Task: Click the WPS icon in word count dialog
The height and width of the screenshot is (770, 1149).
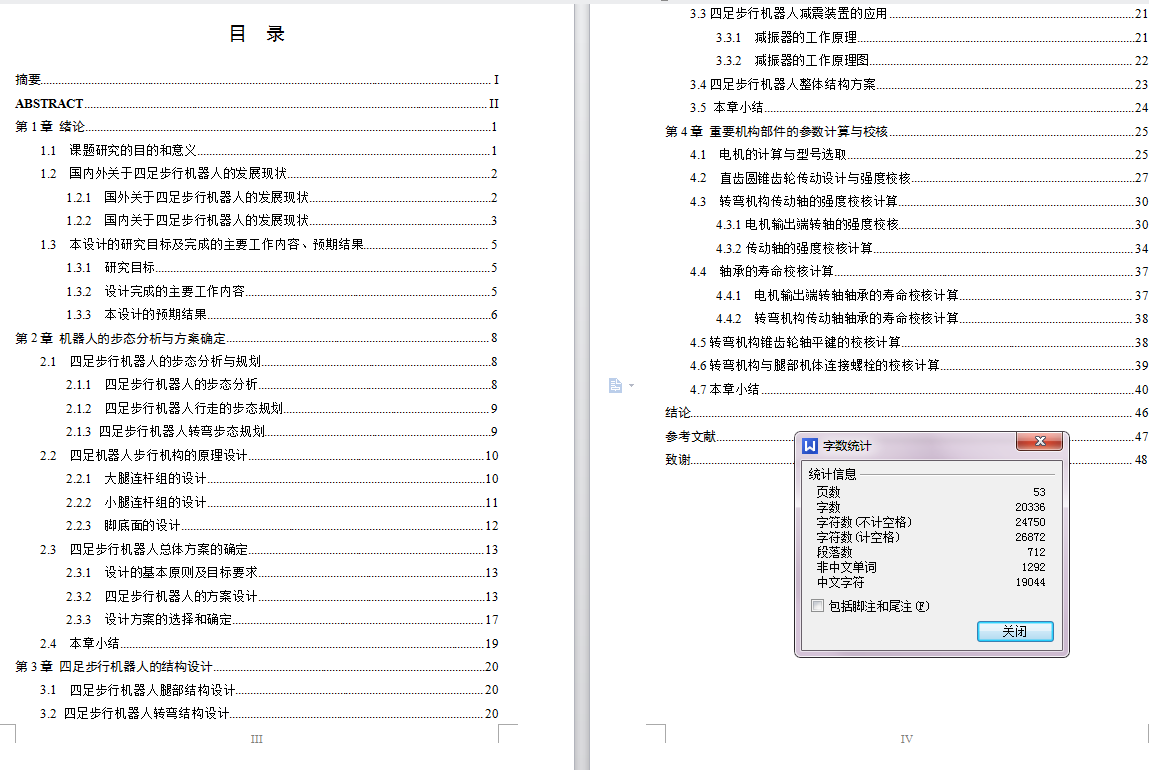Action: [x=810, y=446]
